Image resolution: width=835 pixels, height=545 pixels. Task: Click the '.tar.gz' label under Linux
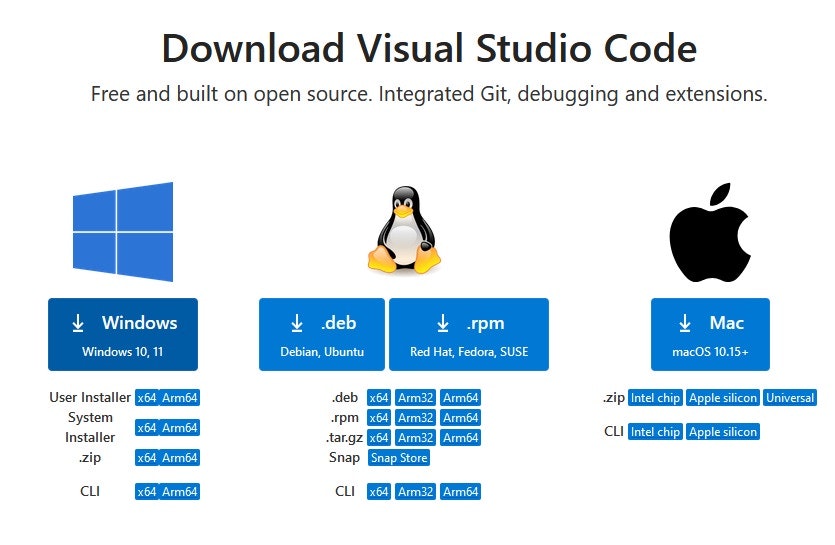345,437
